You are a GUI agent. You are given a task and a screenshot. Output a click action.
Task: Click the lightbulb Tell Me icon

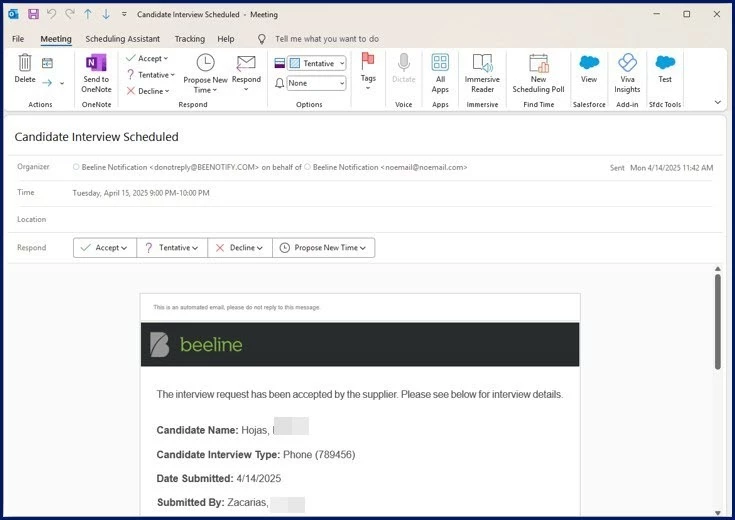(262, 39)
